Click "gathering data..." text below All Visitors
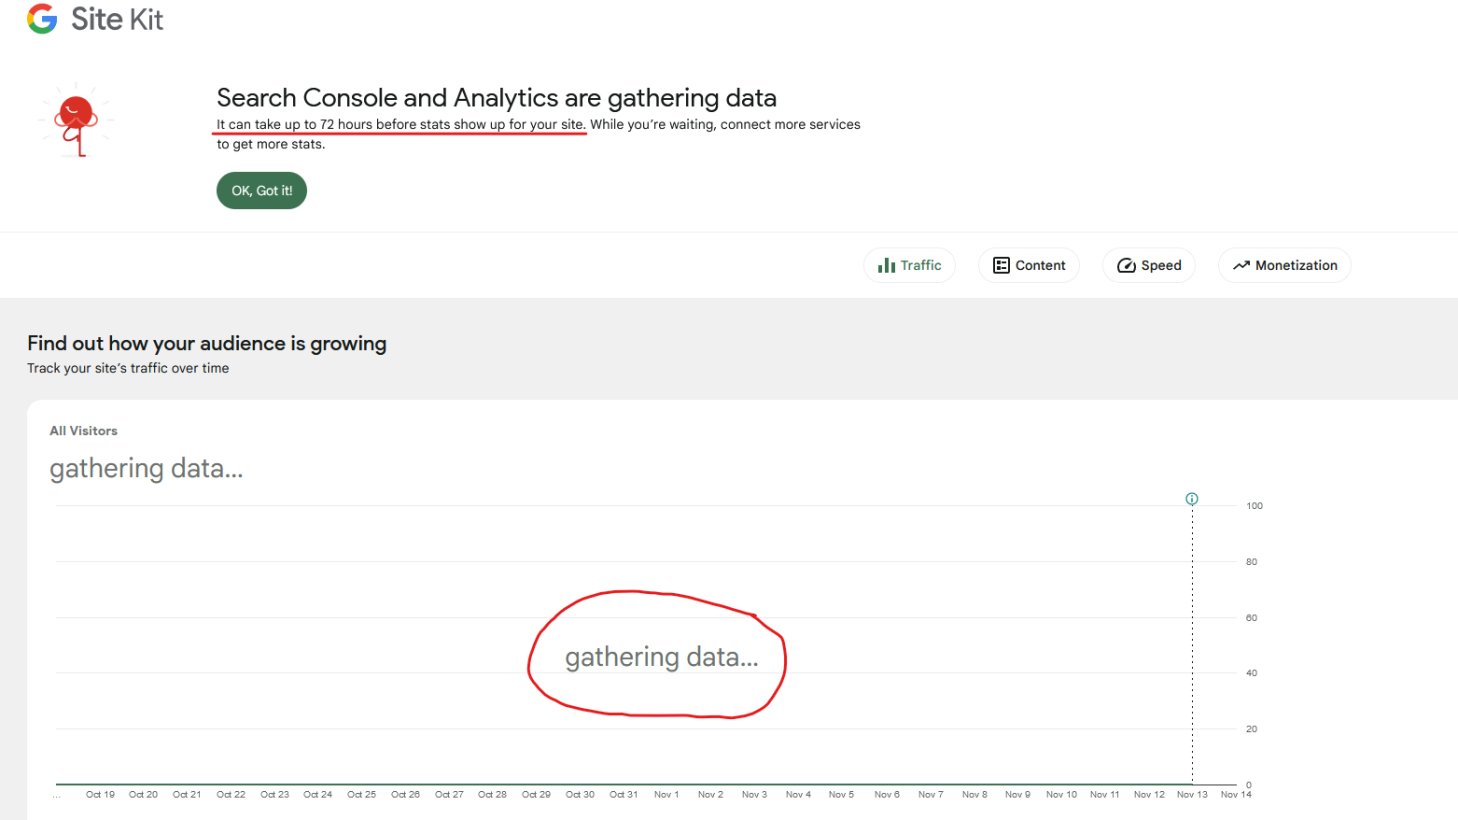This screenshot has width=1458, height=820. point(146,468)
